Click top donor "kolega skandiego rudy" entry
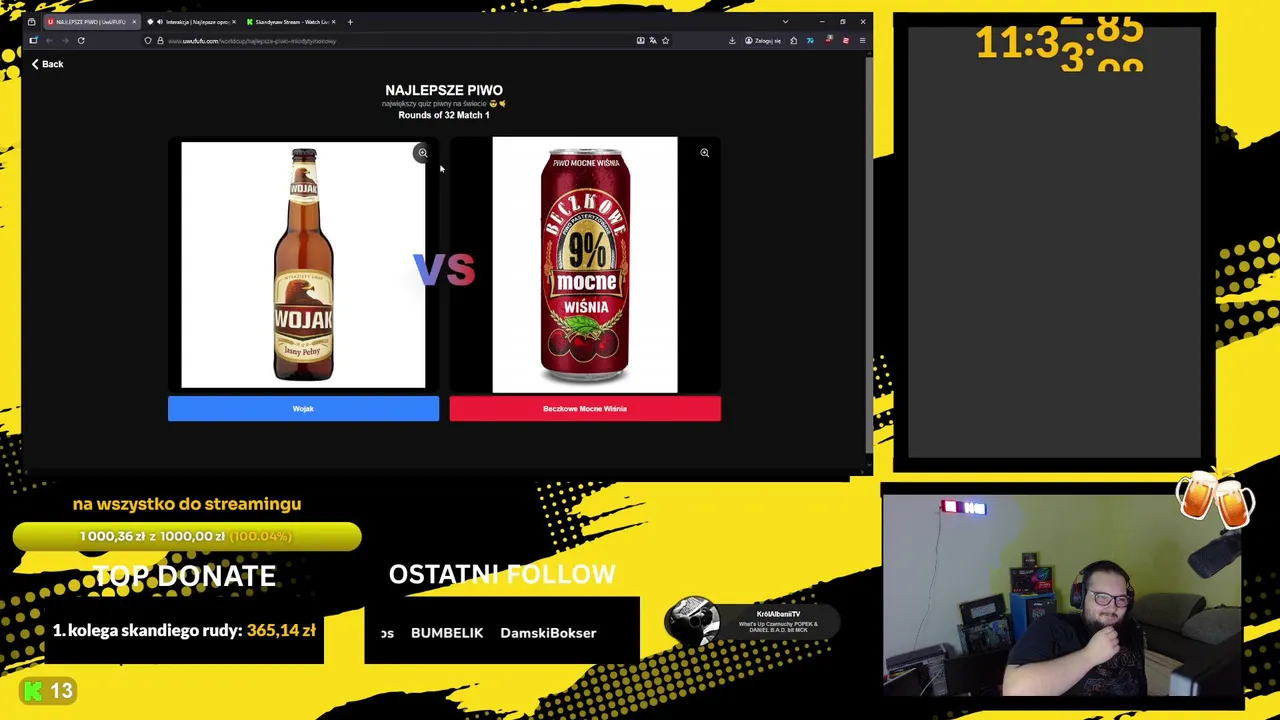1280x720 pixels. (x=184, y=630)
